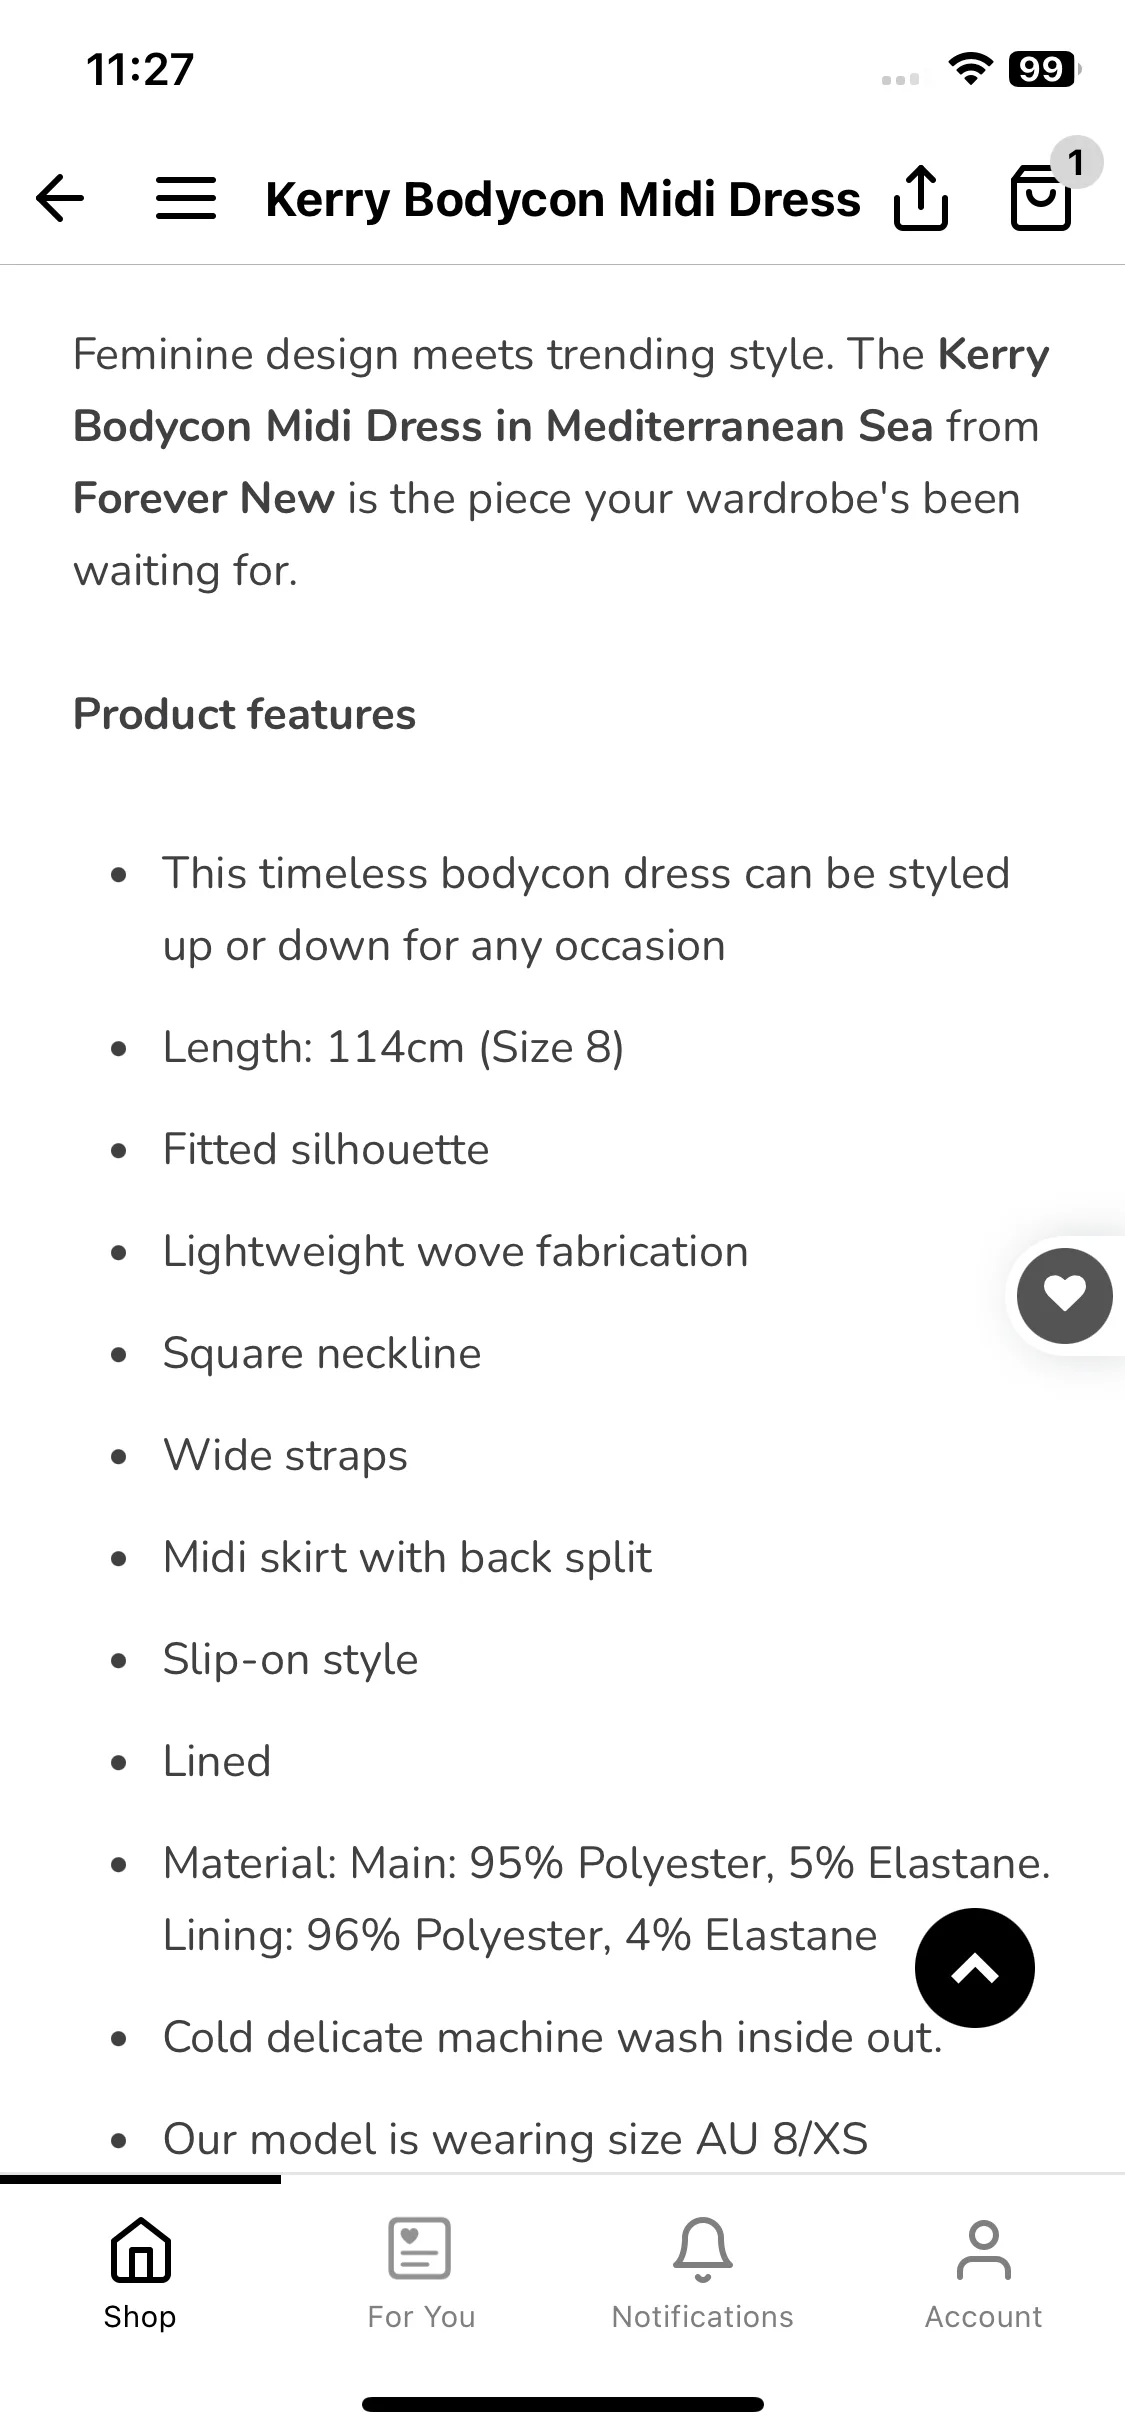The width and height of the screenshot is (1125, 2436).
Task: Tap the home indicator bar
Action: pos(563,2404)
